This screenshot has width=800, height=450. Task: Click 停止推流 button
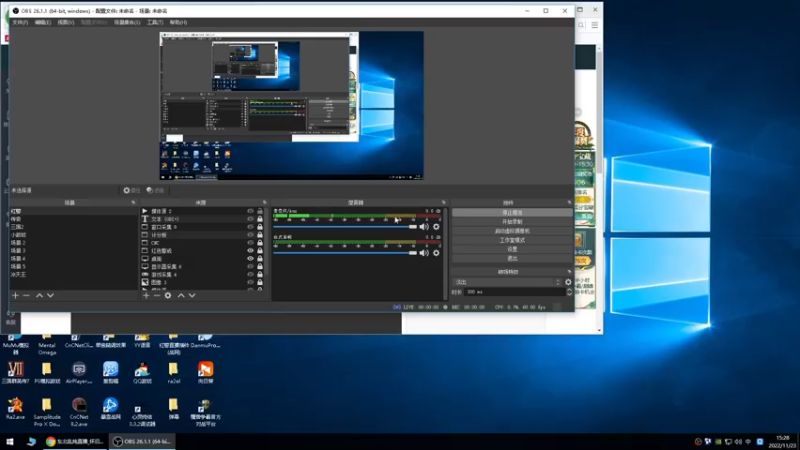[512, 213]
